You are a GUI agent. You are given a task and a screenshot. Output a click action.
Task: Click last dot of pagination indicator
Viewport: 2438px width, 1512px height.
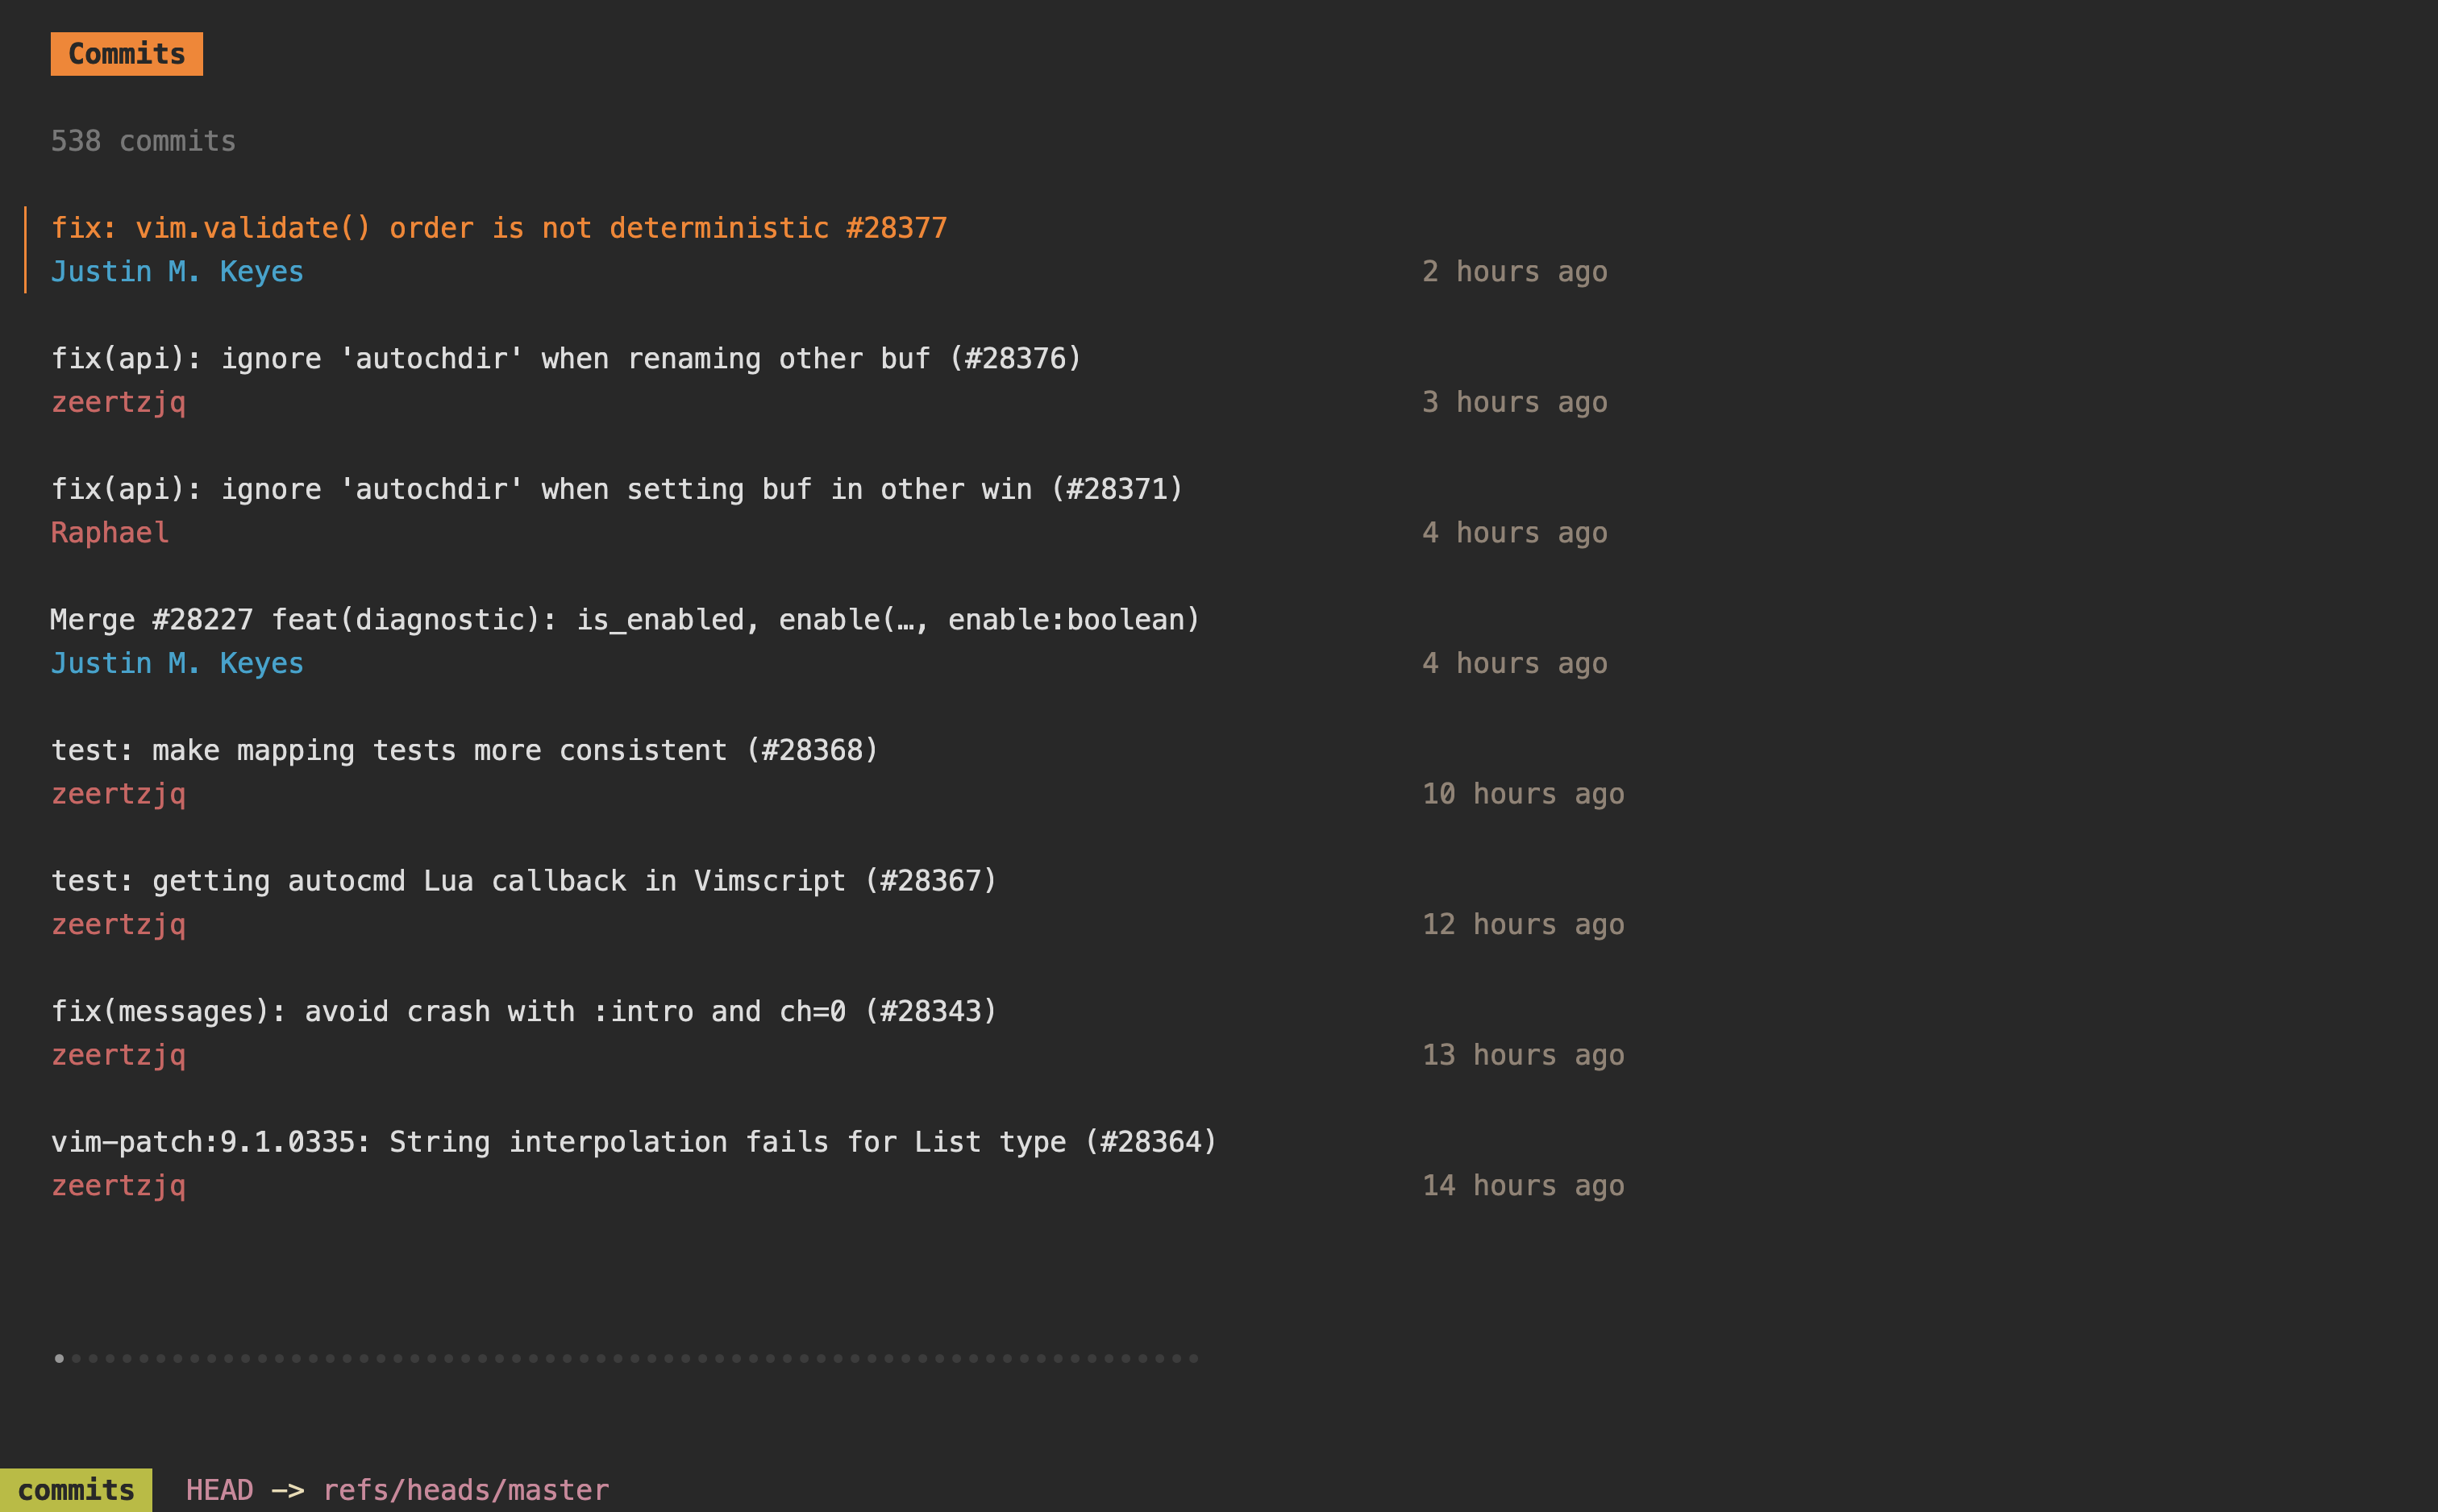[x=1193, y=1358]
